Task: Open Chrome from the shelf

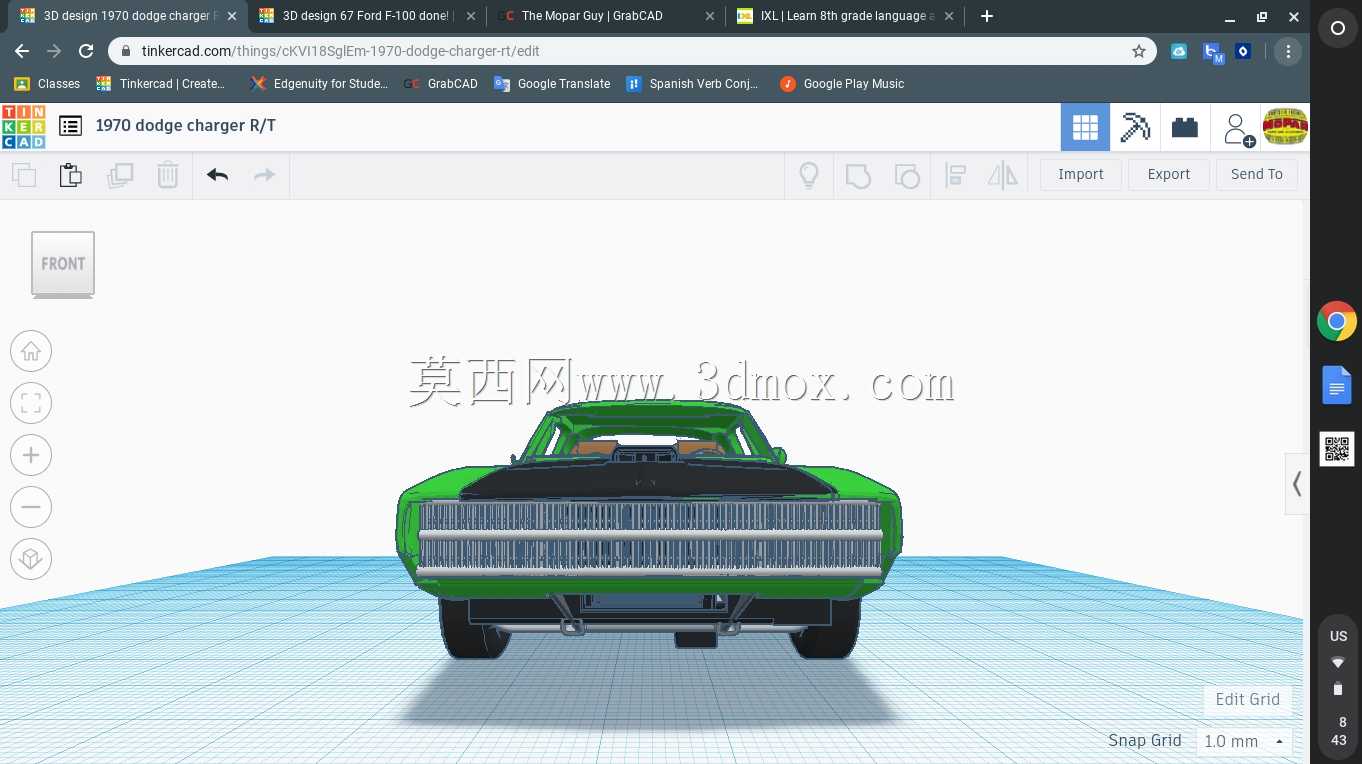Action: point(1337,321)
